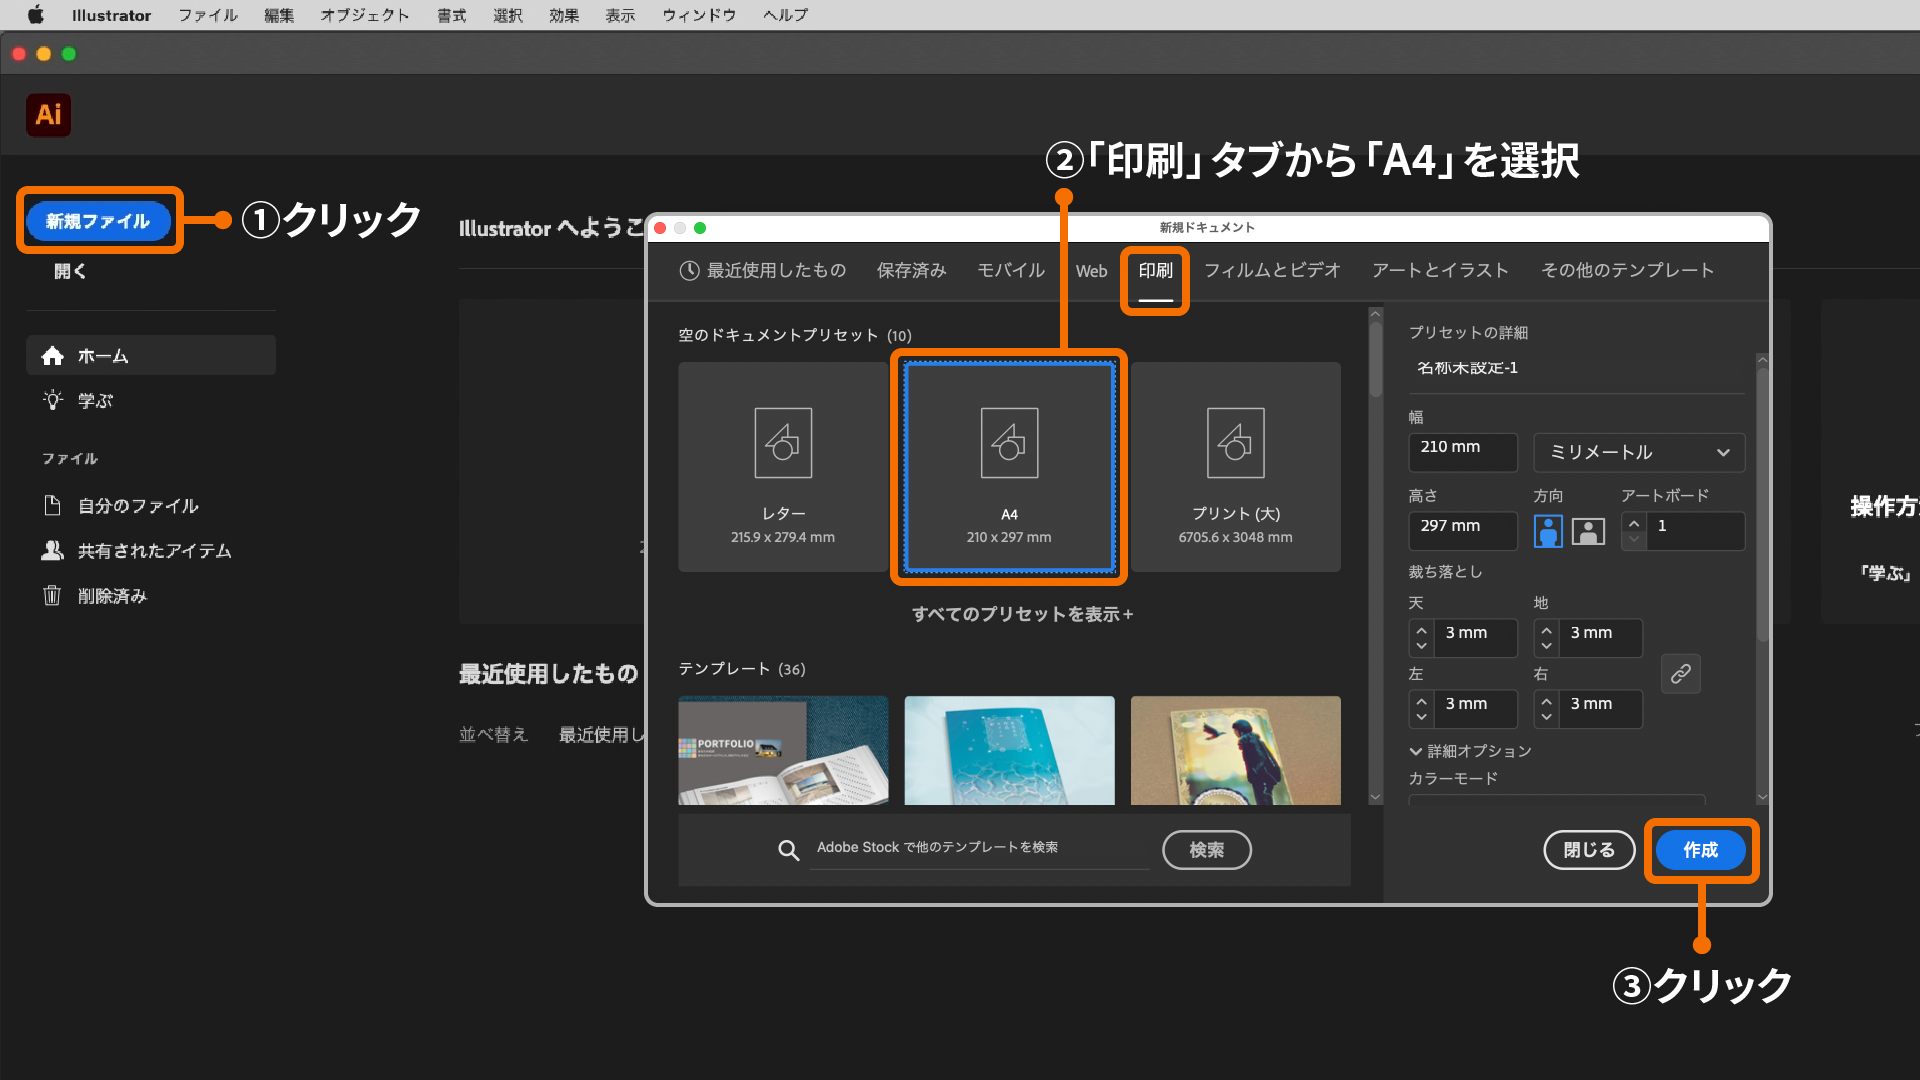This screenshot has height=1080, width=1920.
Task: Open 削除済み trash item
Action: tap(111, 596)
